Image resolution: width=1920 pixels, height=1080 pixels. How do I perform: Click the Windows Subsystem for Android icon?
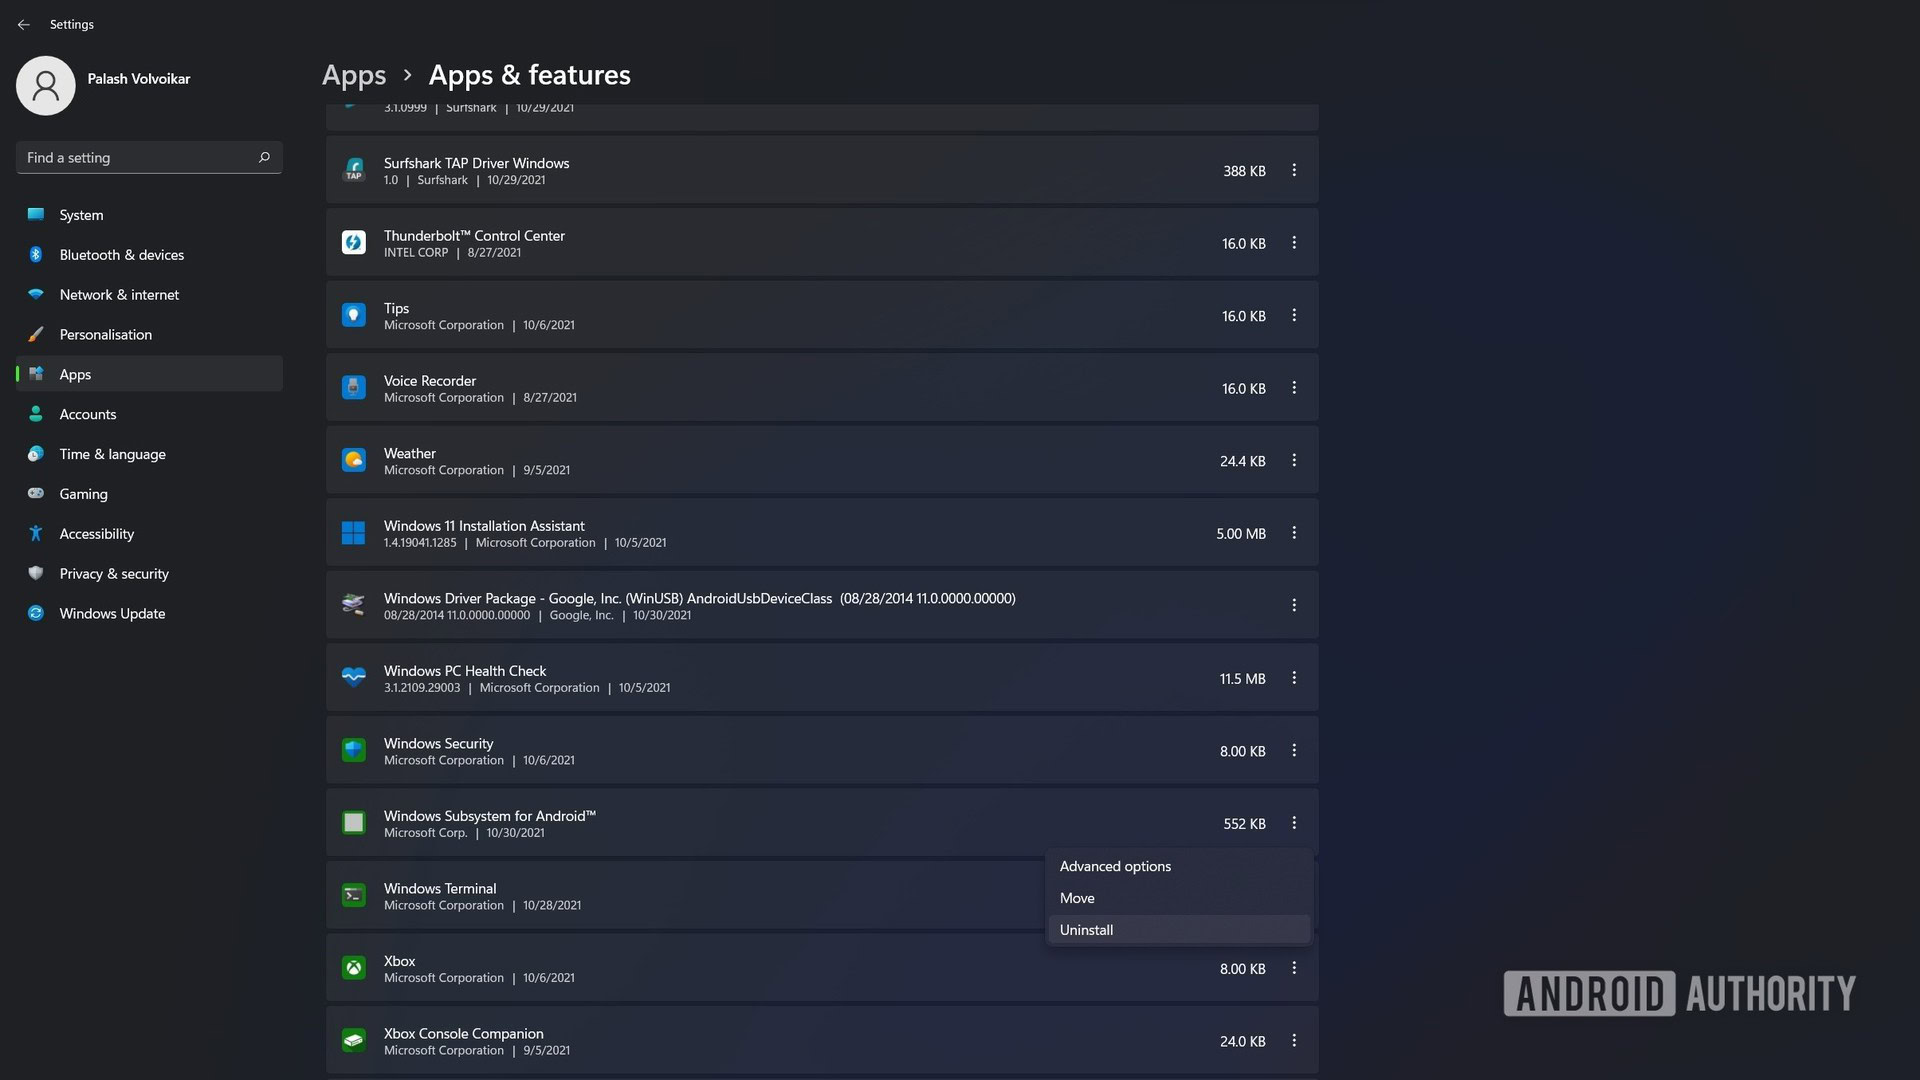[351, 823]
